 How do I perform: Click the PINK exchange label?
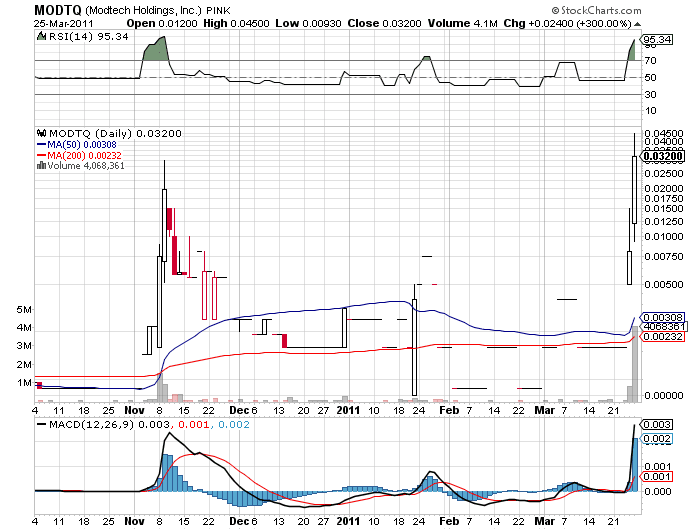point(218,11)
